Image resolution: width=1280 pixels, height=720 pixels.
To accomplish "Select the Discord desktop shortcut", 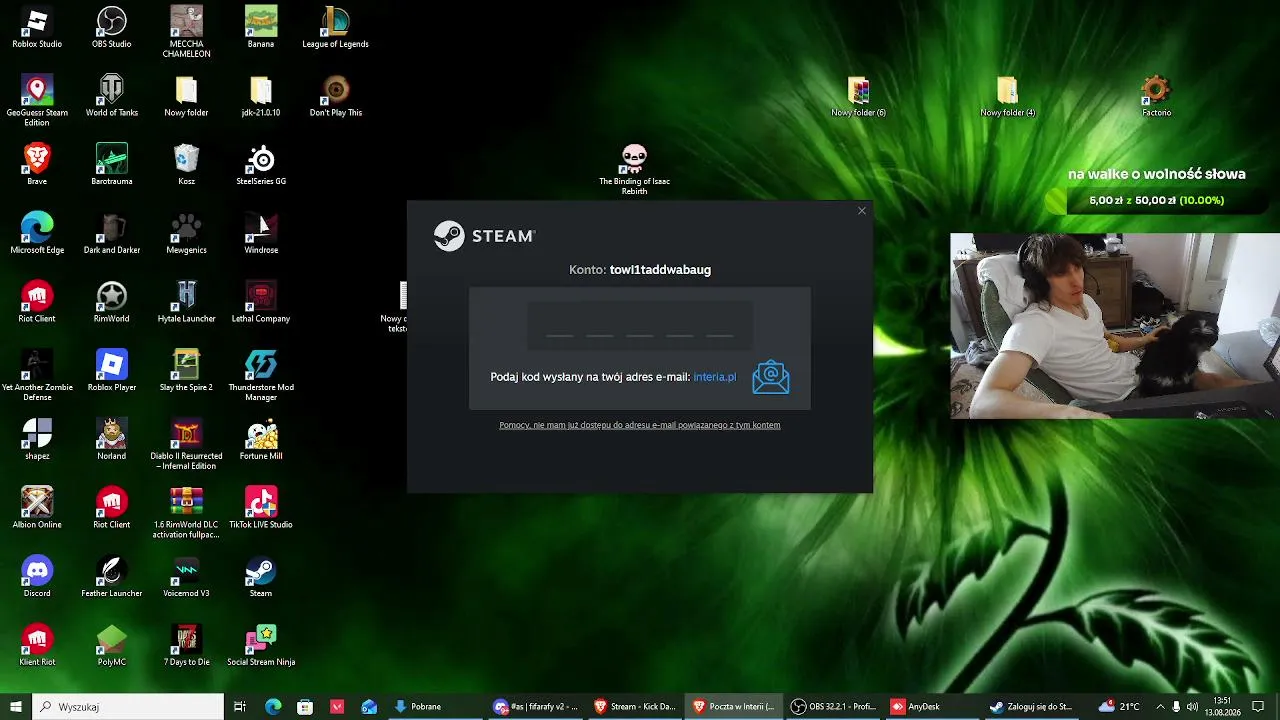I will [x=37, y=578].
